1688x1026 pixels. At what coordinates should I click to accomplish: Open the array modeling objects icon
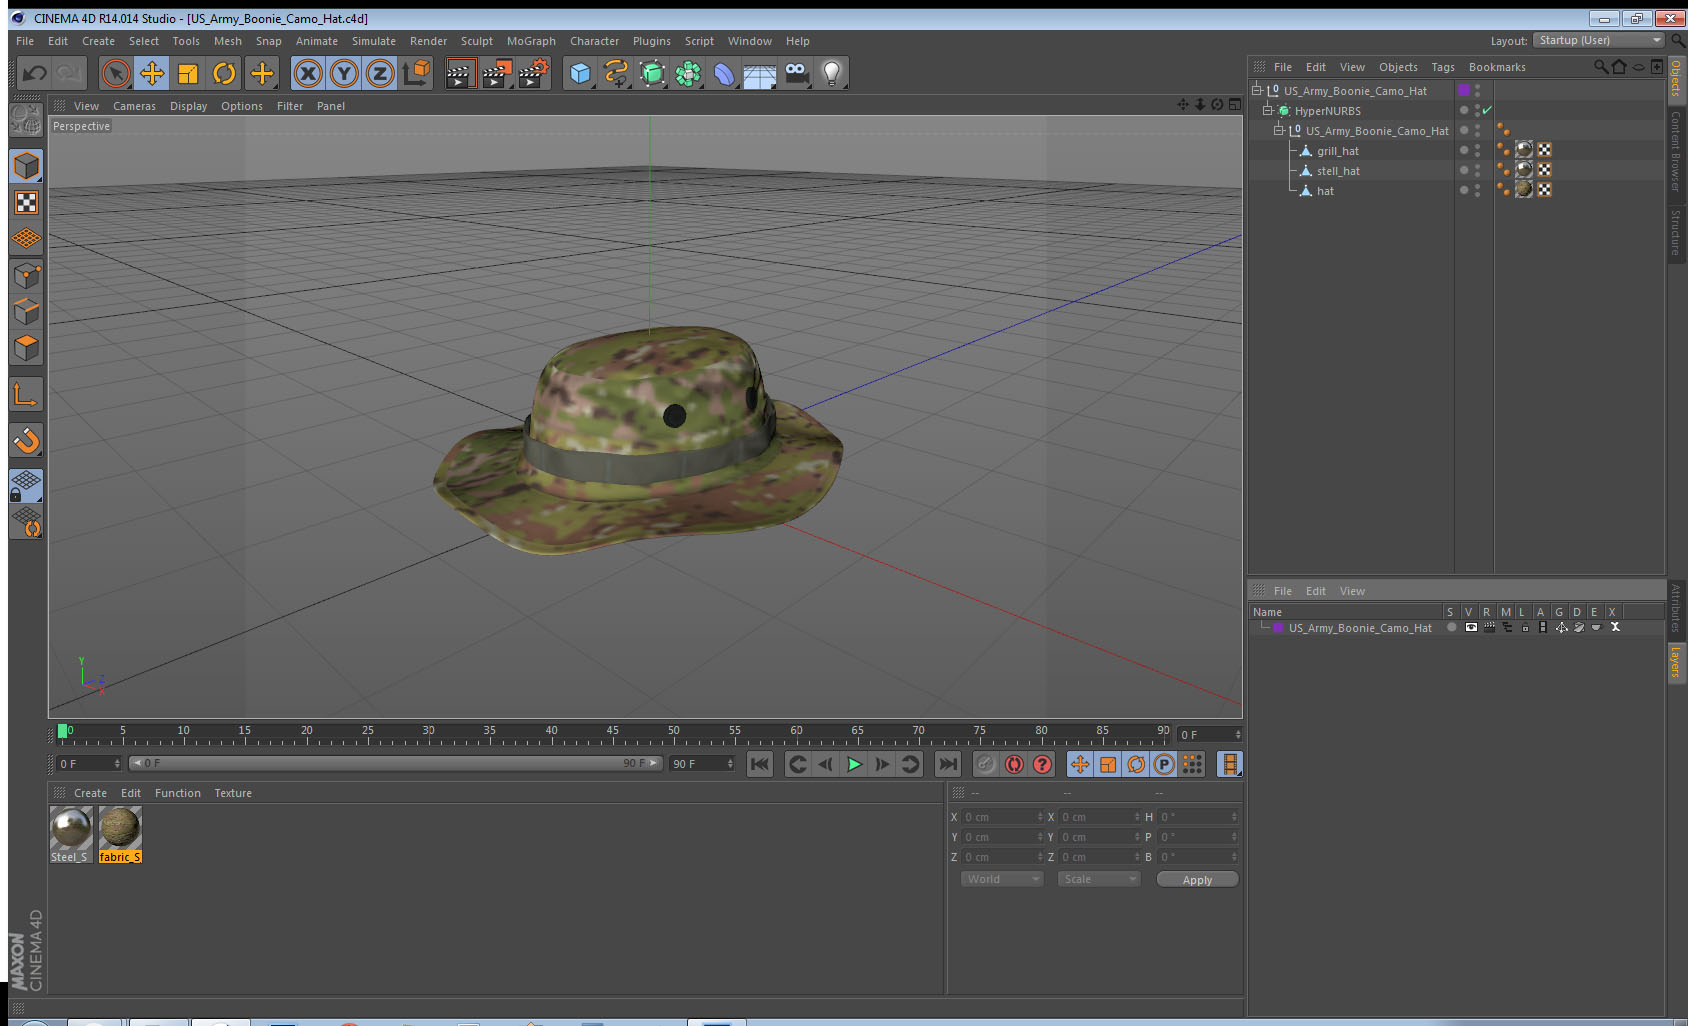click(688, 73)
